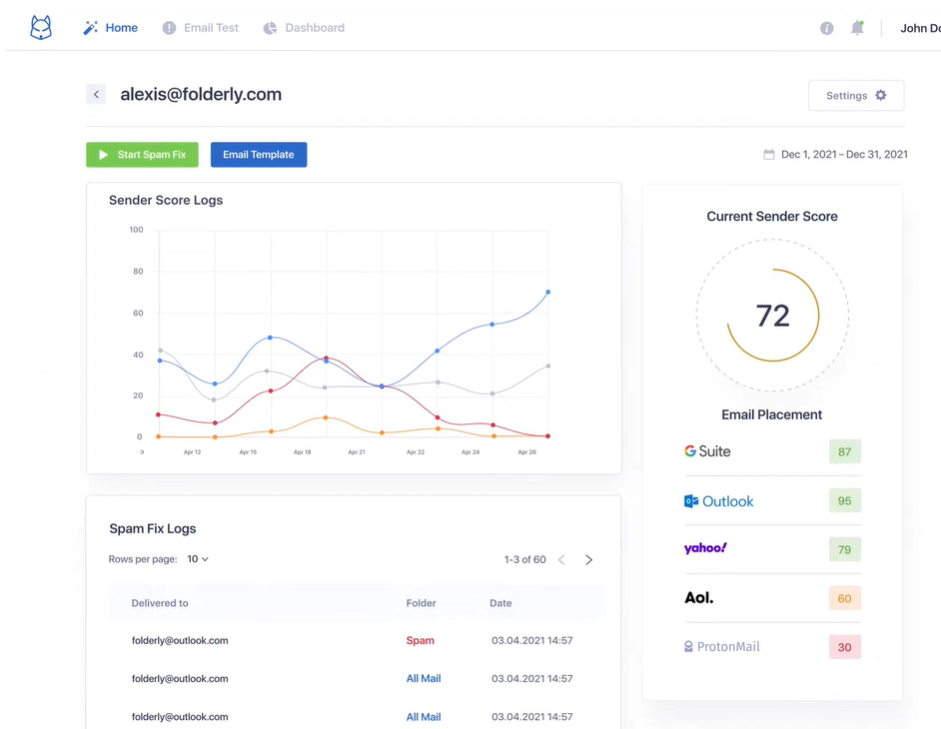The width and height of the screenshot is (941, 729).
Task: Open the Dashboard tab
Action: point(304,28)
